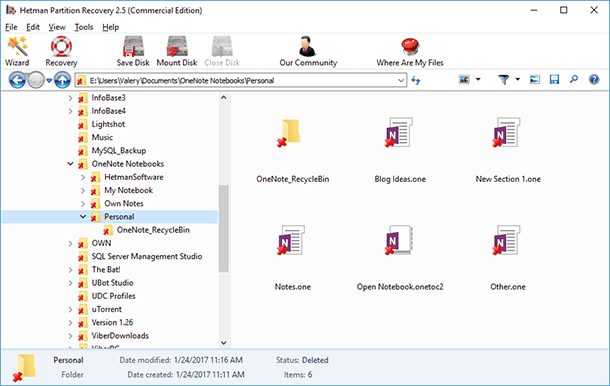Open the File menu

[x=11, y=27]
